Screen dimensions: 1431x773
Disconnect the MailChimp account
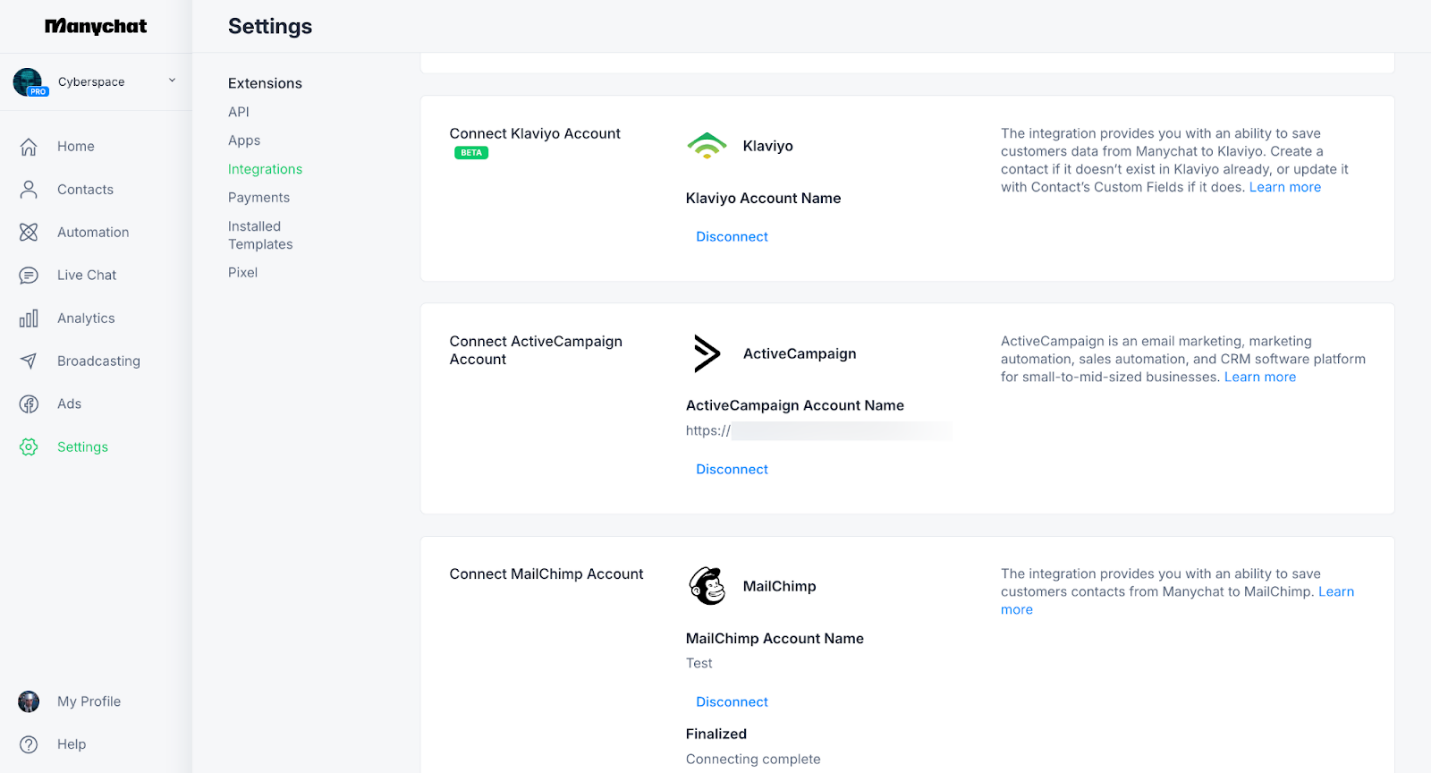(732, 702)
